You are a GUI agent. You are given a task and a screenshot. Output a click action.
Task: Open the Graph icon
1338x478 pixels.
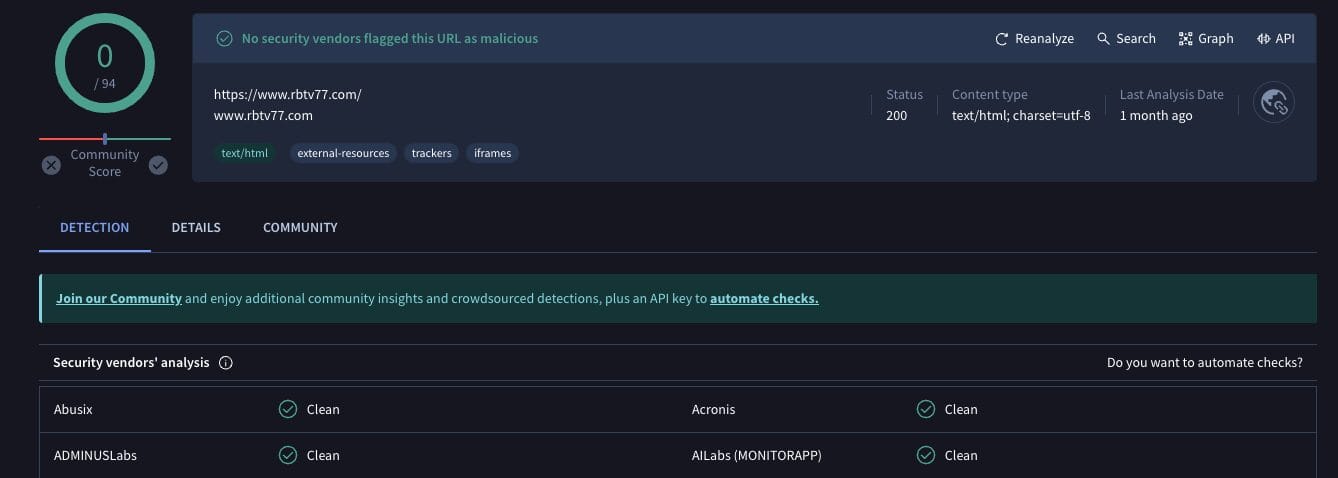tap(1185, 39)
